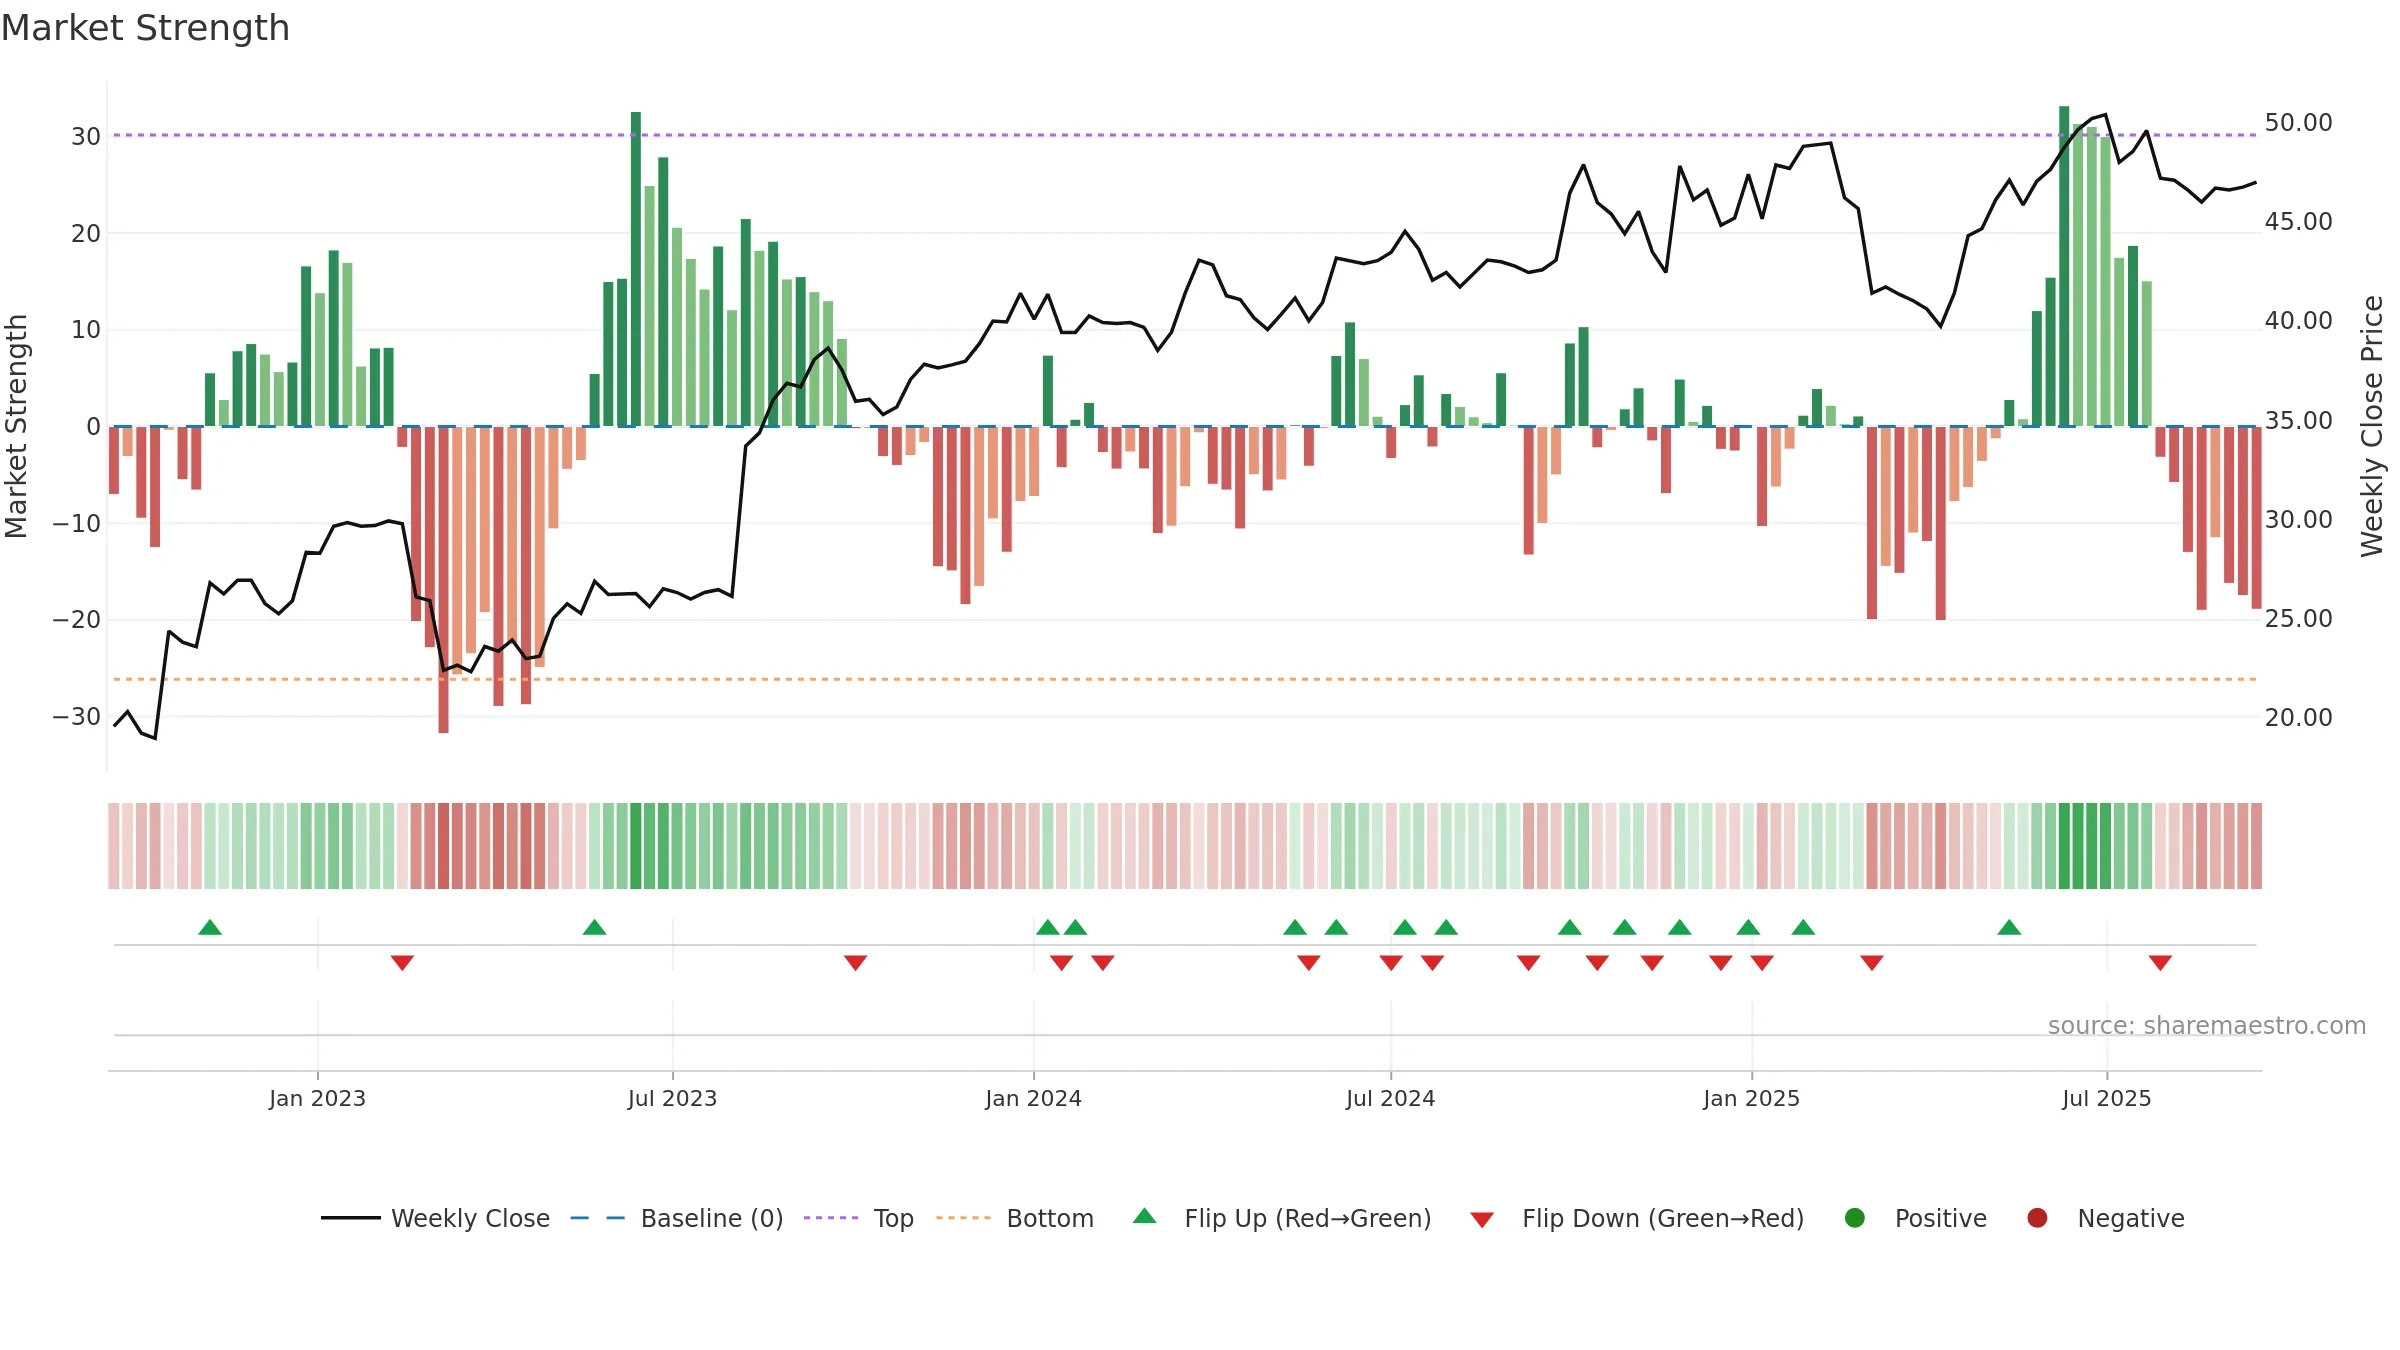Screen dimensions: 2400x1350
Task: Click the green Positive dot in legend
Action: (1855, 1218)
